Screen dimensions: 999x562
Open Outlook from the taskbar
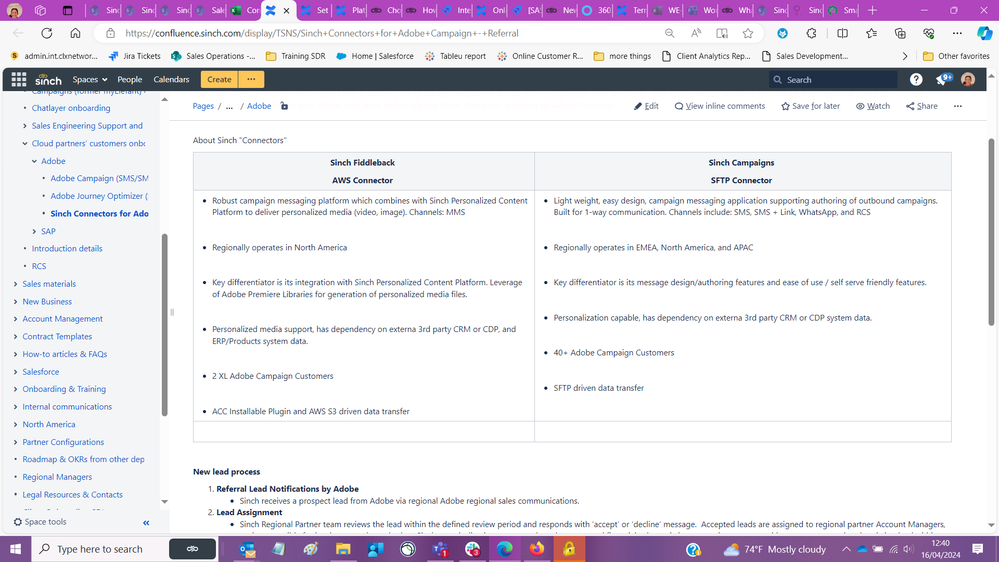point(247,549)
